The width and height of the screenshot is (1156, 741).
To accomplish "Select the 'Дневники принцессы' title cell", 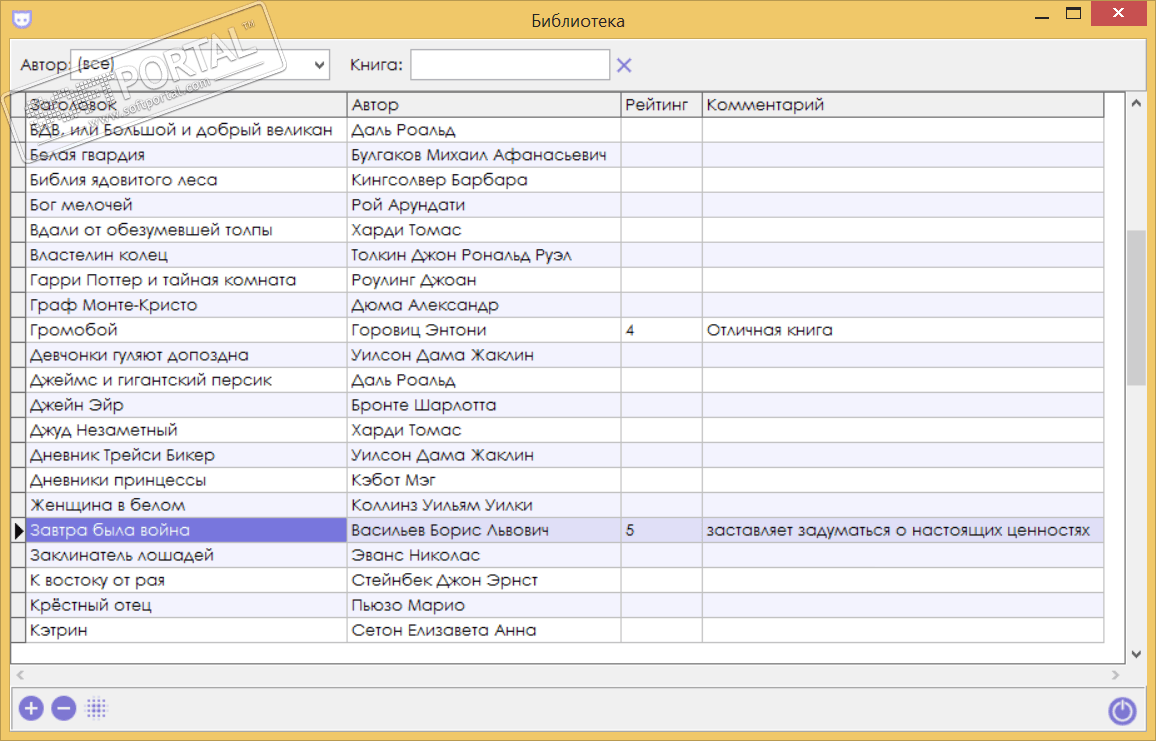I will tap(186, 481).
